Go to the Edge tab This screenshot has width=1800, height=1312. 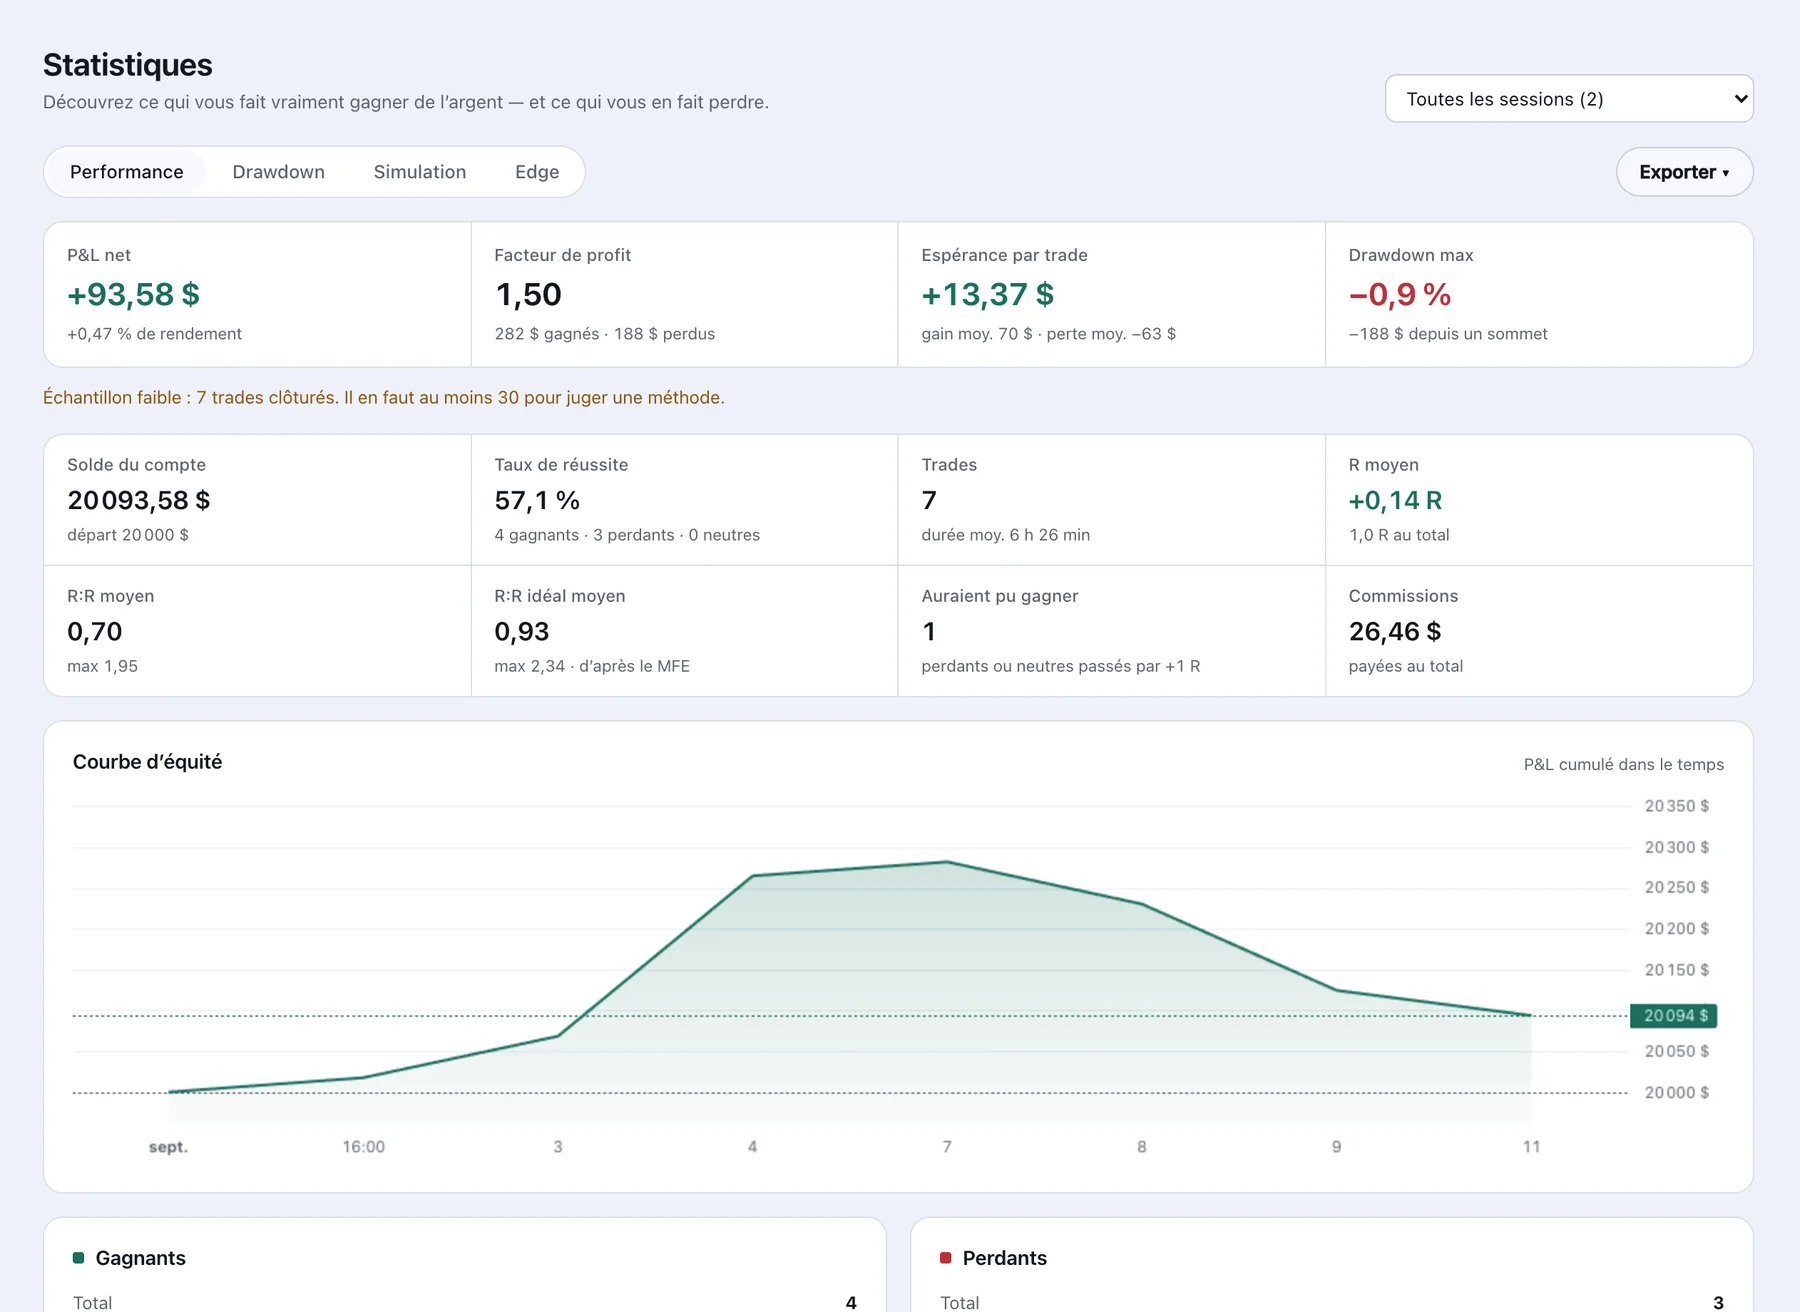(x=537, y=172)
